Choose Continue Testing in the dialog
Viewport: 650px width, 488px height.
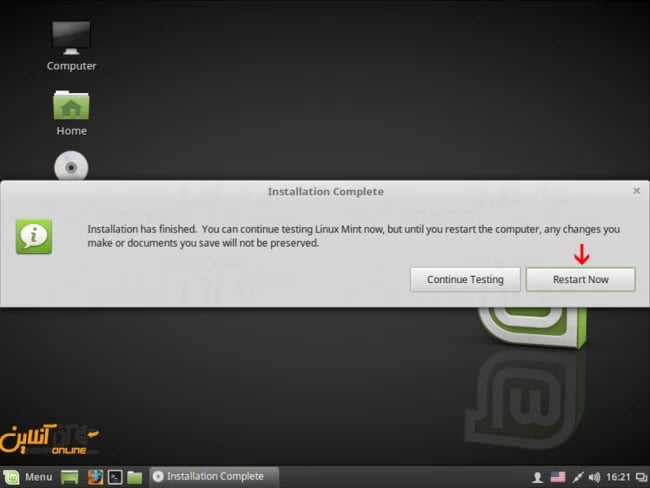(x=465, y=279)
